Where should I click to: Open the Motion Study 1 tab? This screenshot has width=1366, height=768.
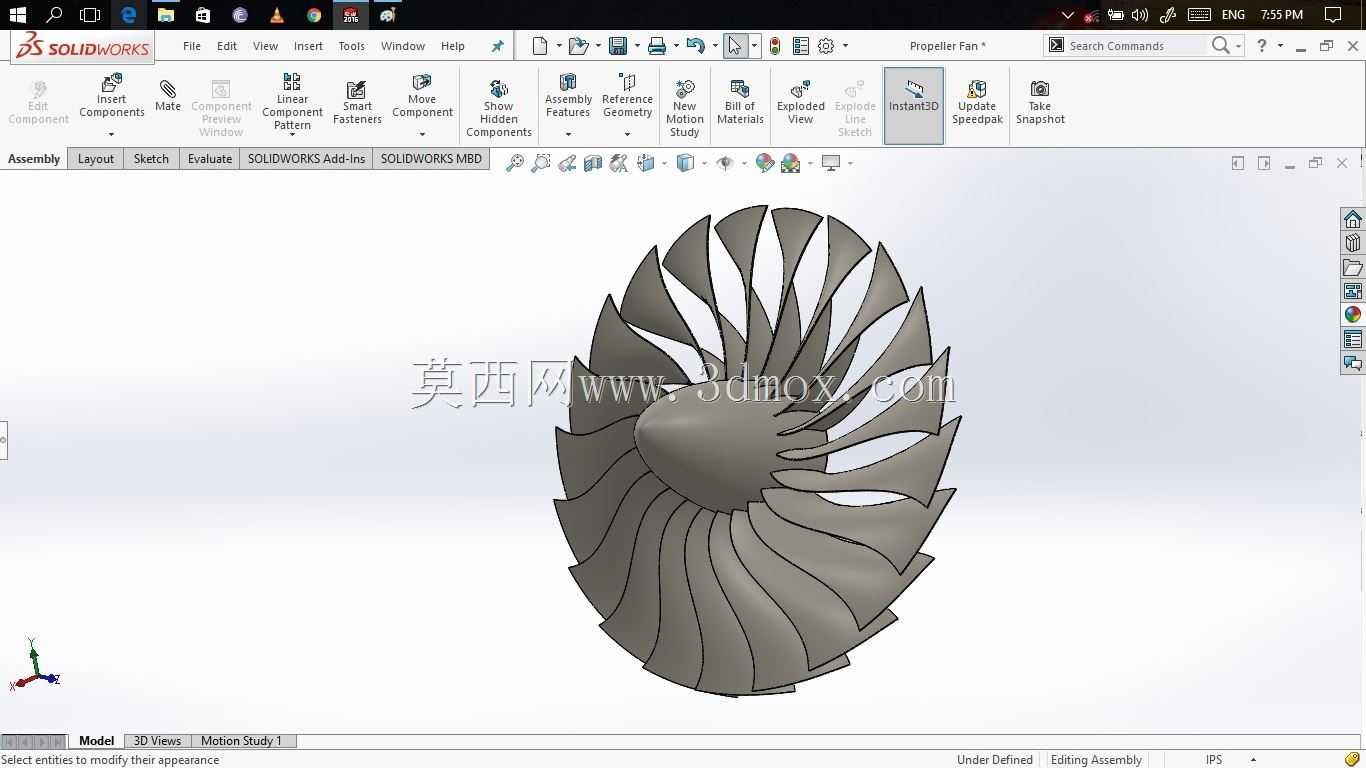[241, 741]
